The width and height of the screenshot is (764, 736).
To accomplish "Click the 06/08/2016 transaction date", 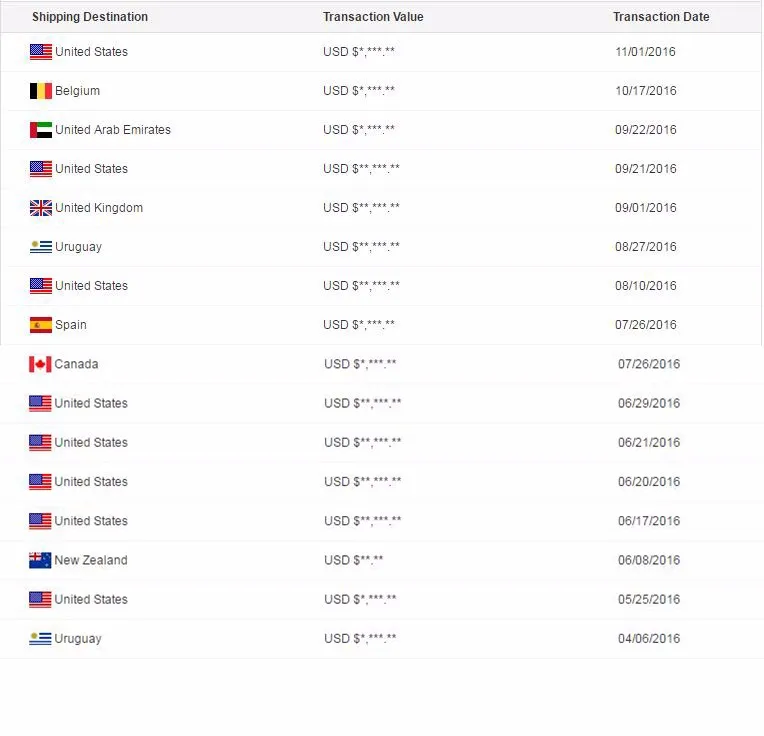I will pos(649,560).
